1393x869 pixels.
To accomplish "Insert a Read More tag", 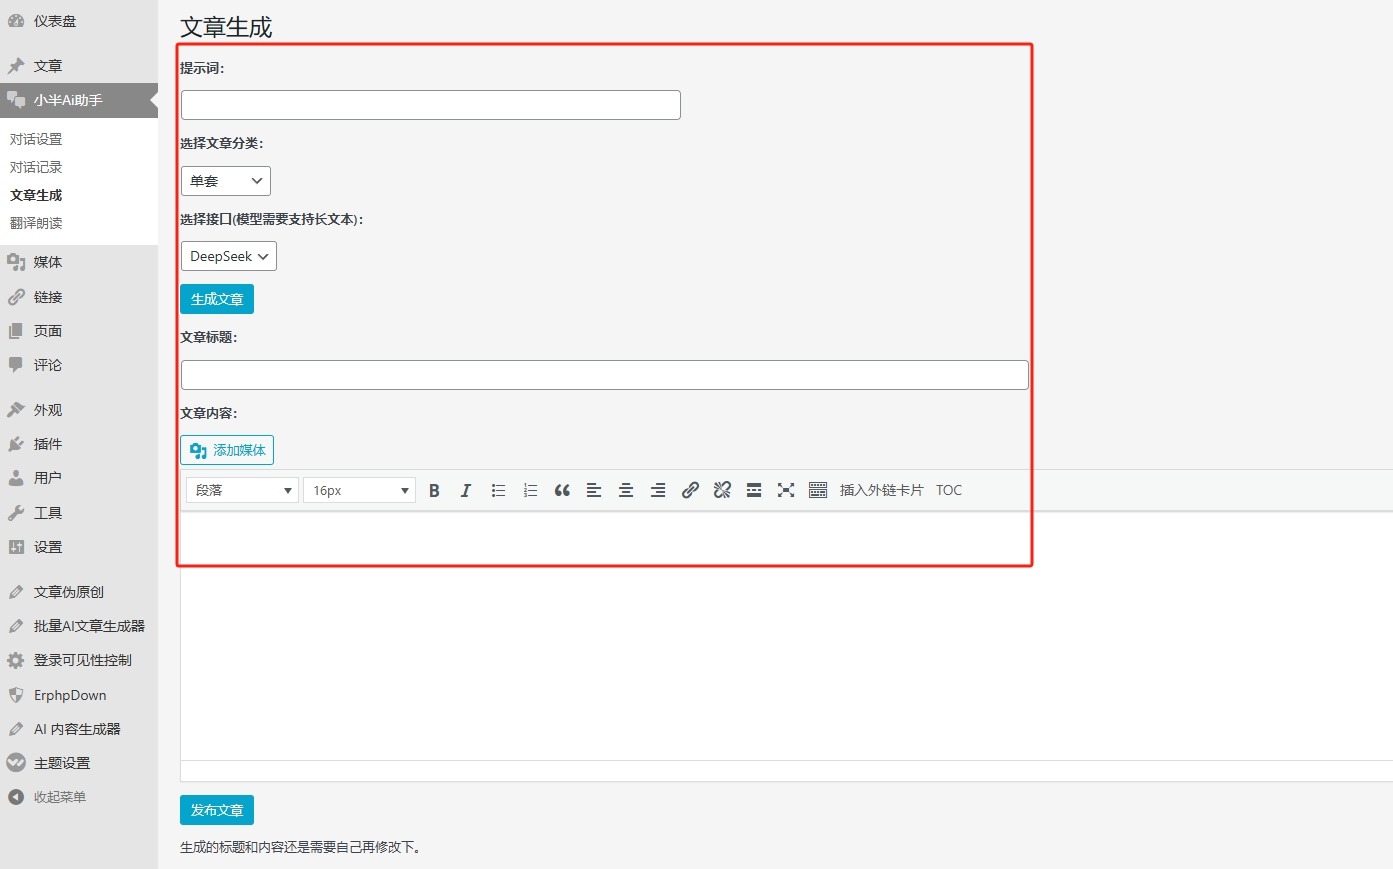I will [x=754, y=490].
